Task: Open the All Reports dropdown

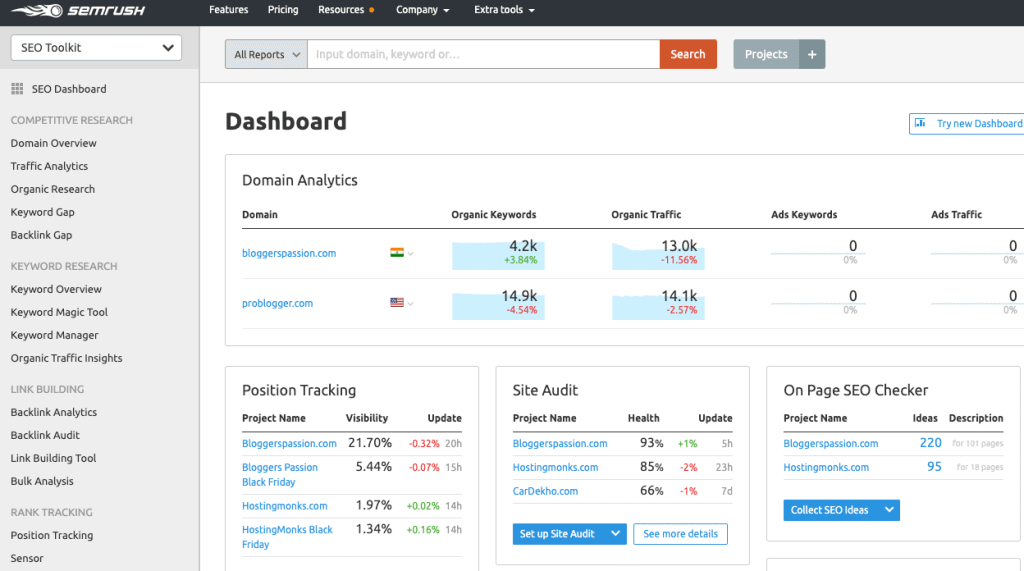Action: pos(266,54)
